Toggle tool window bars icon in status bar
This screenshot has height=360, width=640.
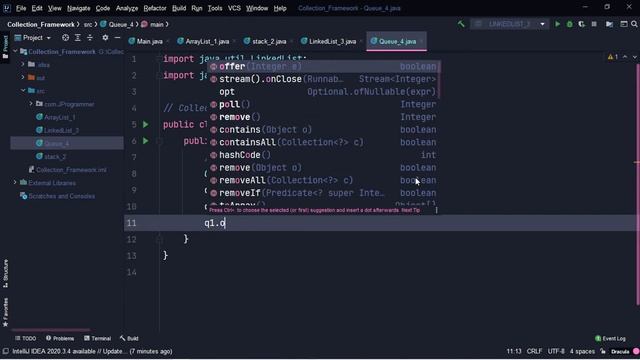click(x=5, y=351)
